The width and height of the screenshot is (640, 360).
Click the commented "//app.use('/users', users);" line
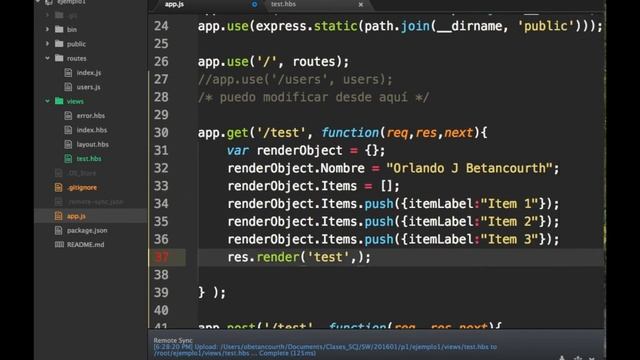click(x=295, y=80)
